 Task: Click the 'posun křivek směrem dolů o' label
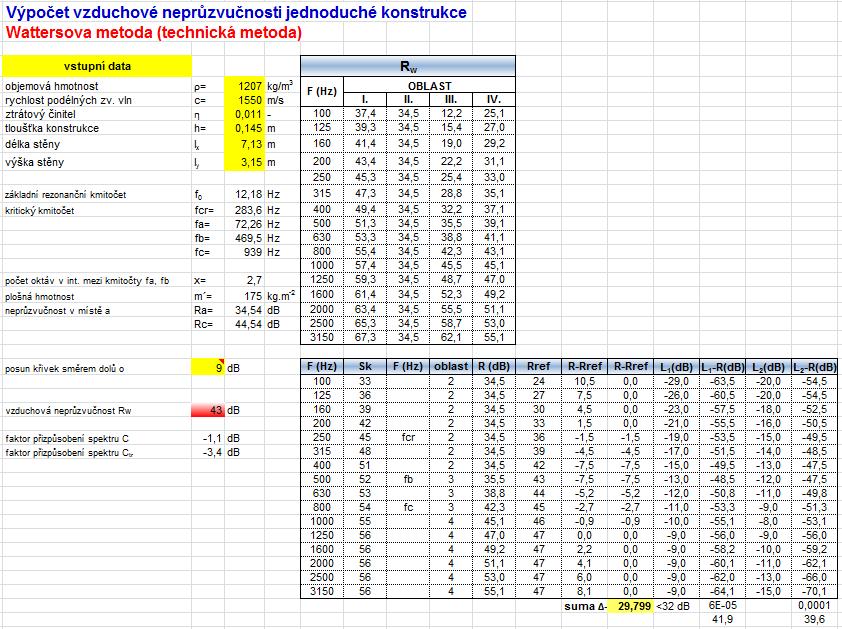[x=64, y=368]
